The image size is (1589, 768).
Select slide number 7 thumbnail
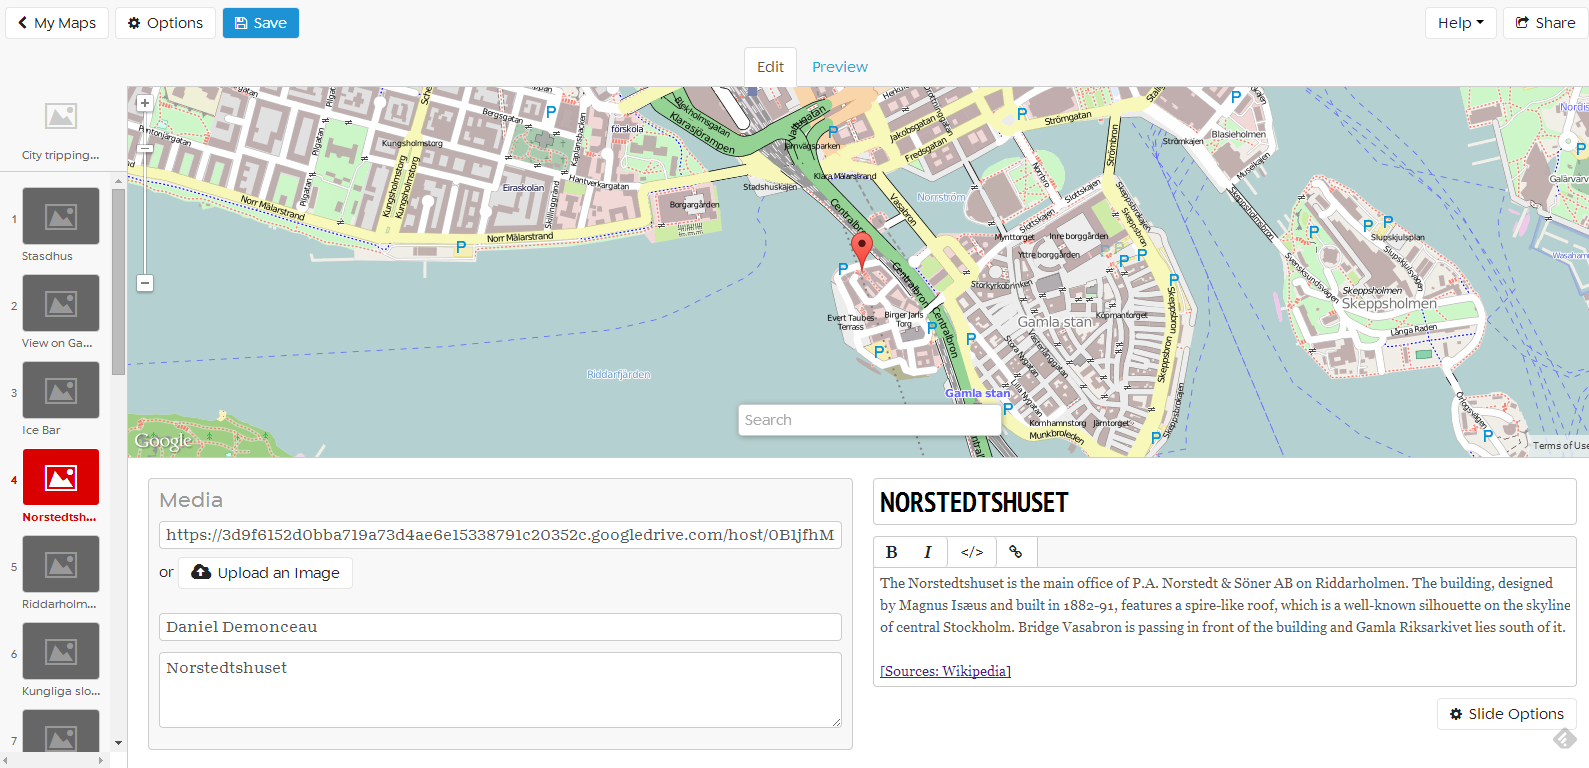(61, 731)
